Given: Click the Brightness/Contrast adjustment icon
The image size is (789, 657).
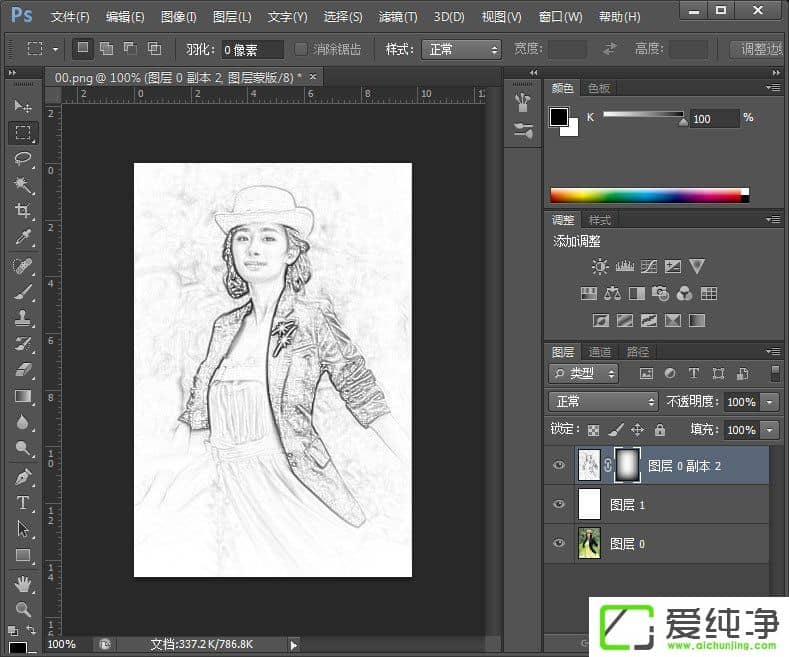Looking at the screenshot, I should (x=599, y=266).
